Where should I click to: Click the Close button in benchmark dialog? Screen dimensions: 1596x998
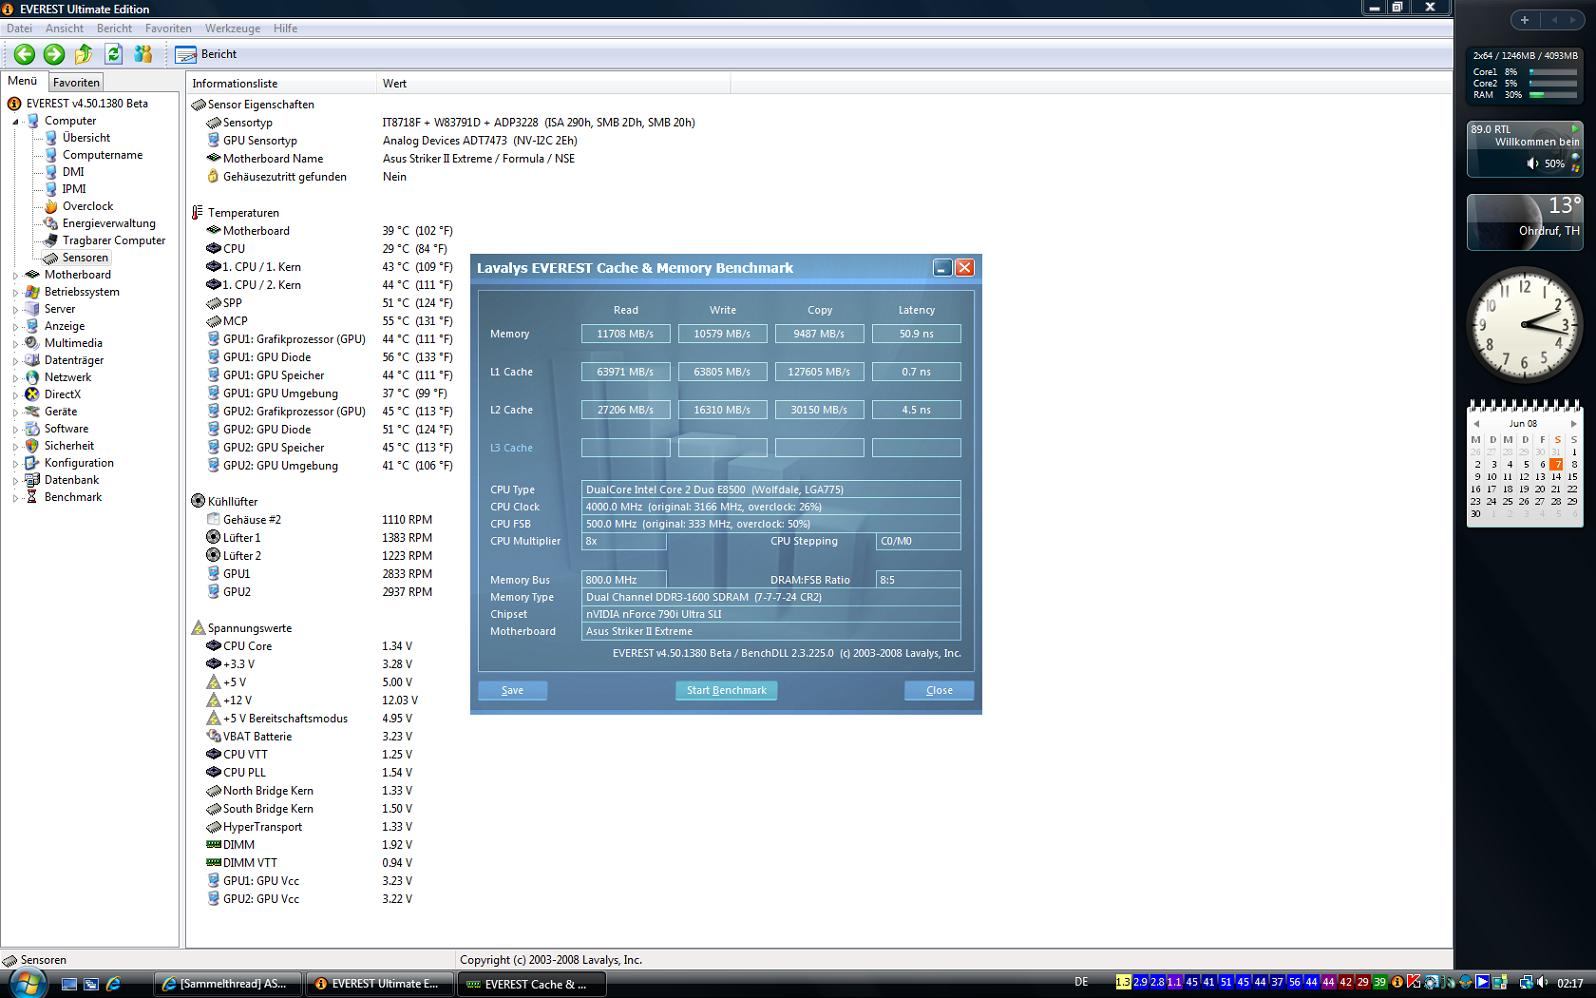(x=939, y=690)
